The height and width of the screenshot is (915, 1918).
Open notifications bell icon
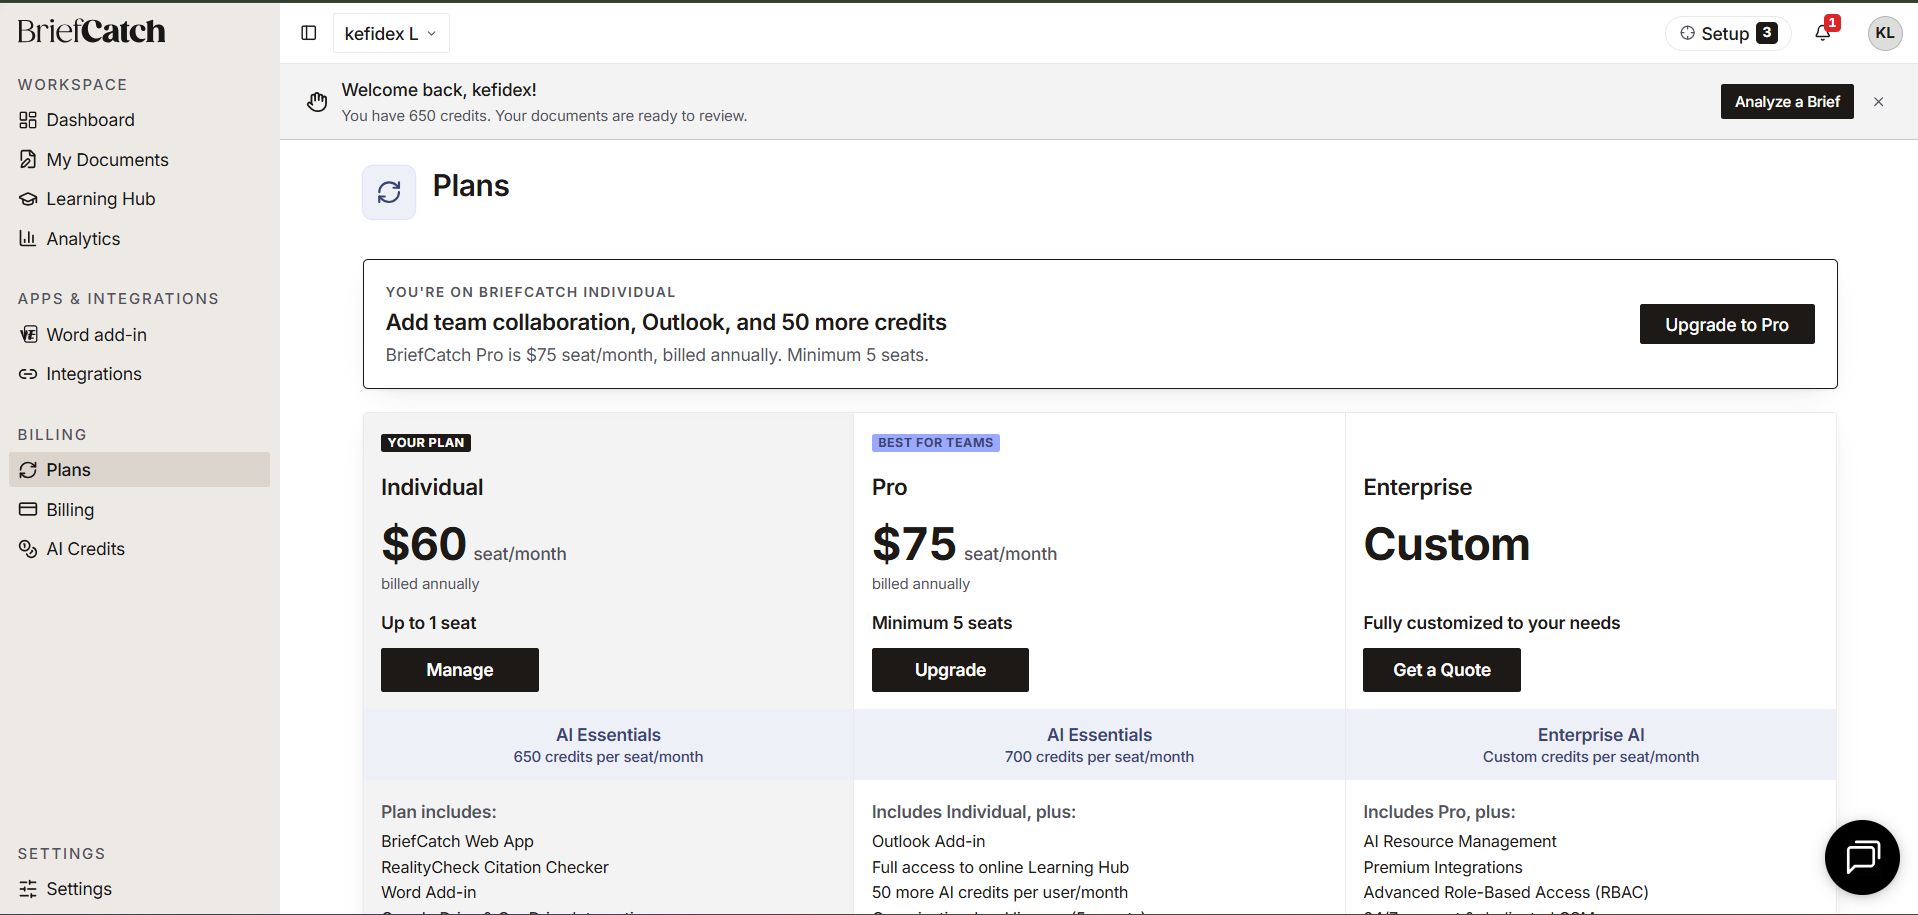[1823, 33]
